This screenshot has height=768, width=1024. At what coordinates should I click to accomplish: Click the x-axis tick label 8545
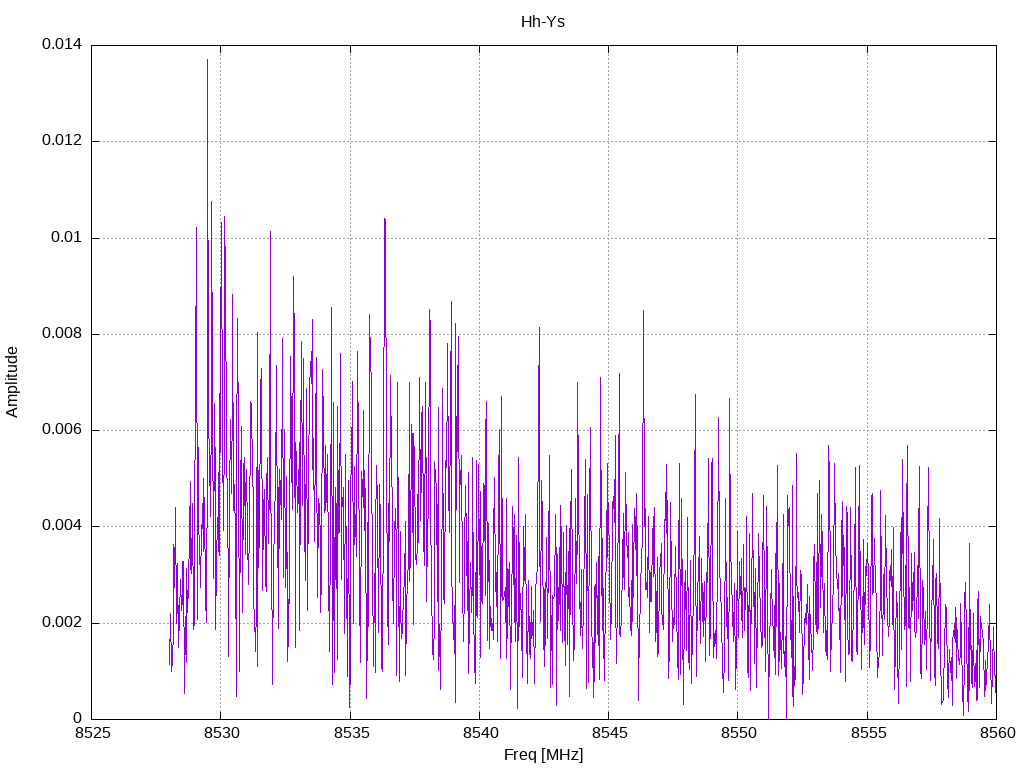pyautogui.click(x=609, y=733)
